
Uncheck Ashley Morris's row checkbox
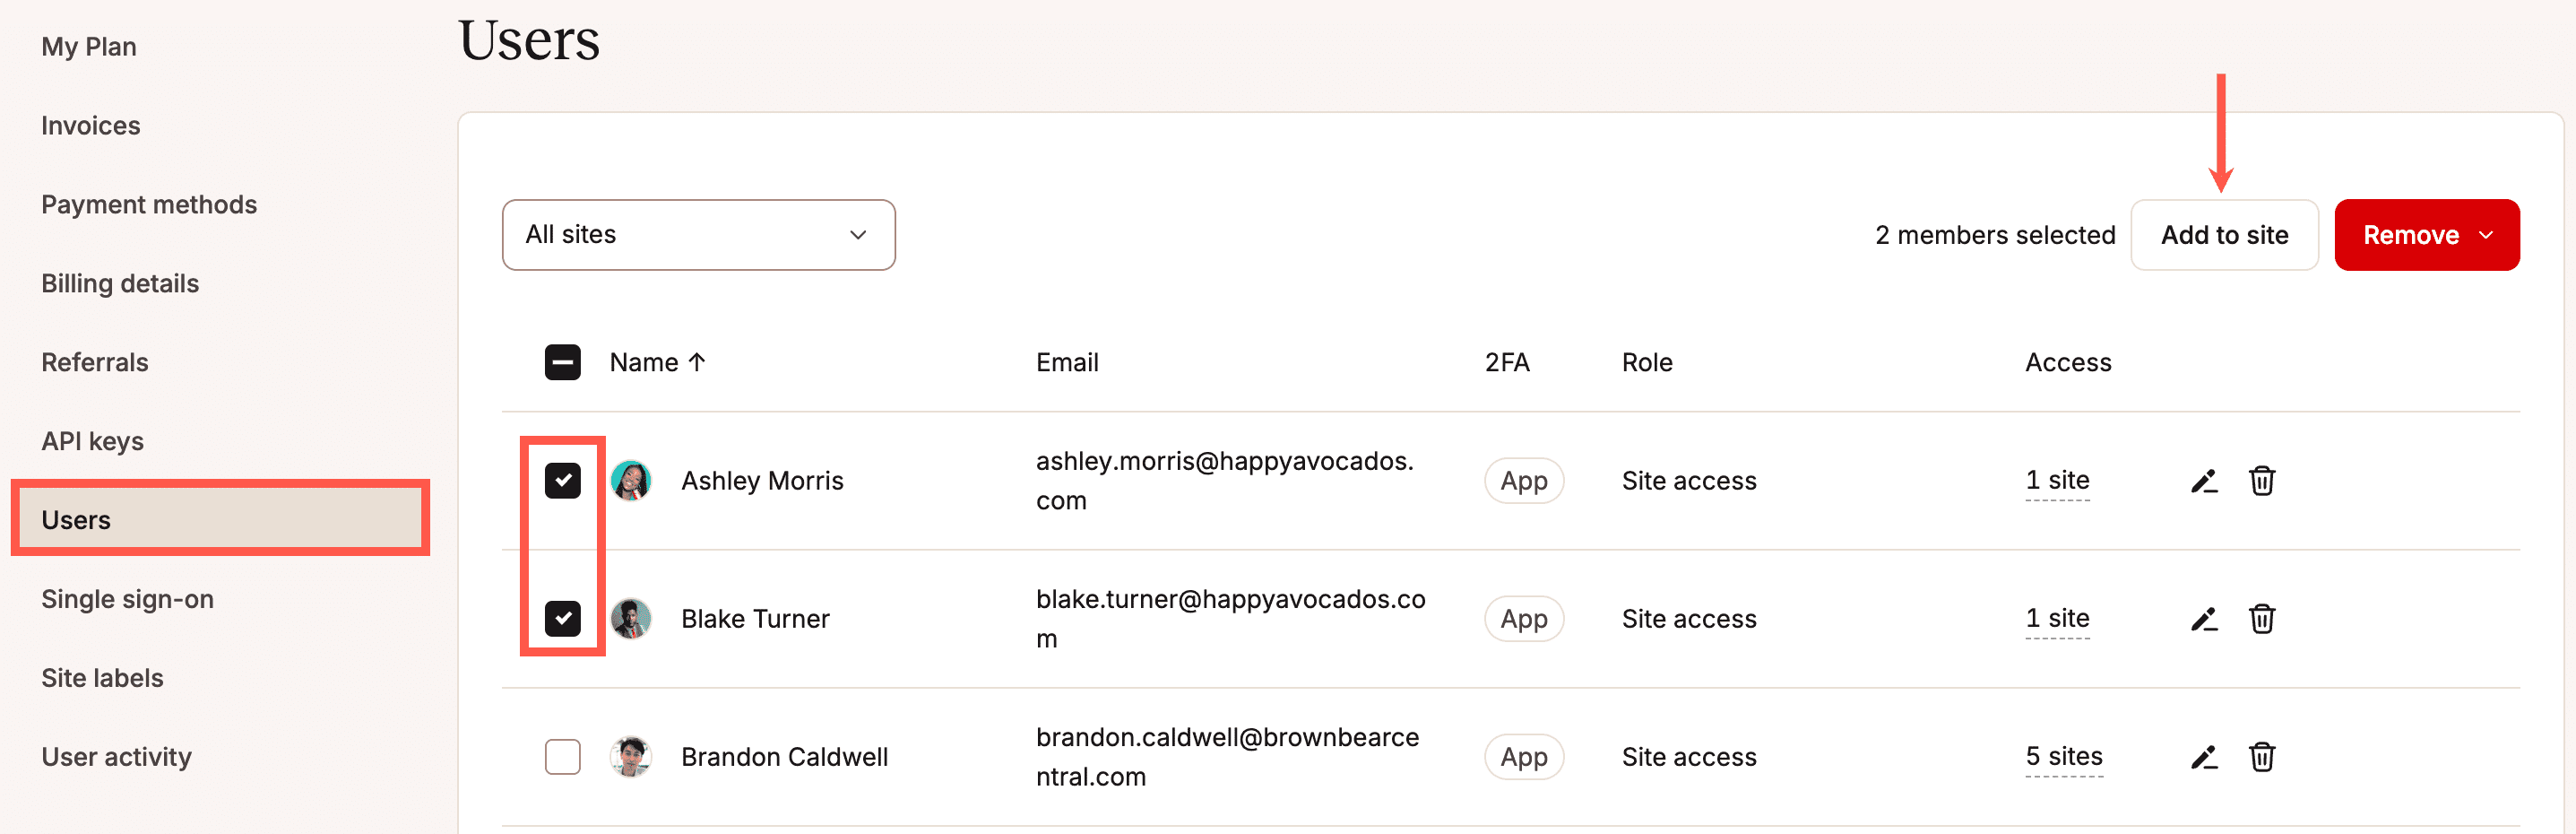[563, 481]
